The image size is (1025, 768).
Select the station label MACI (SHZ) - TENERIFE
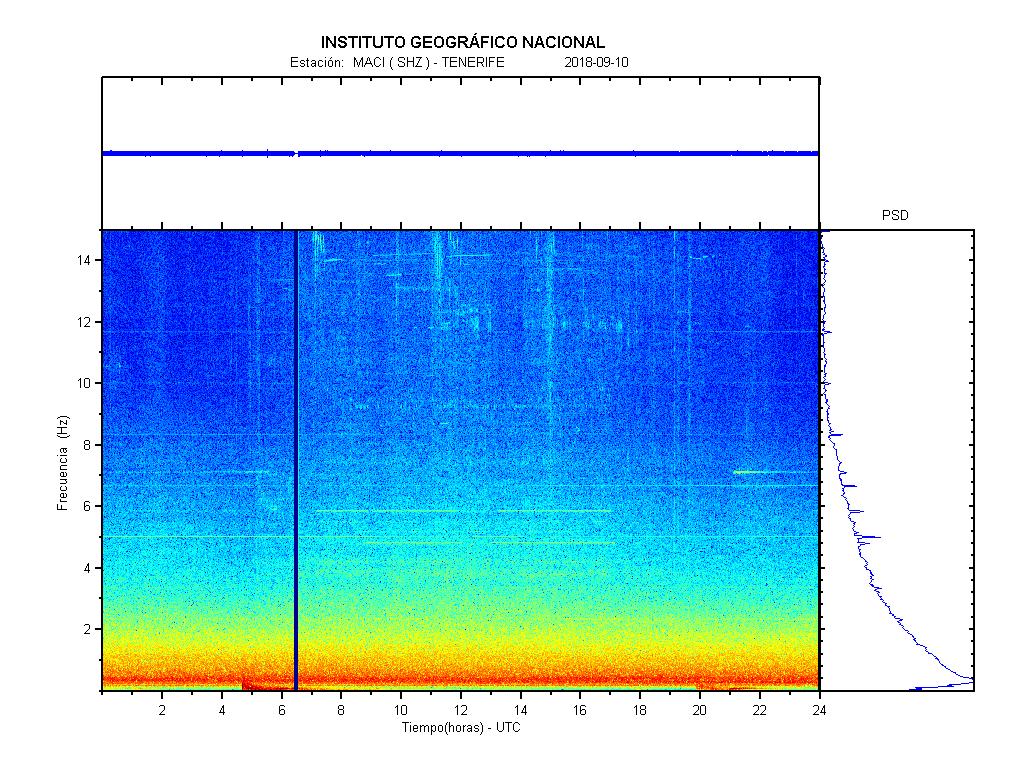point(428,62)
